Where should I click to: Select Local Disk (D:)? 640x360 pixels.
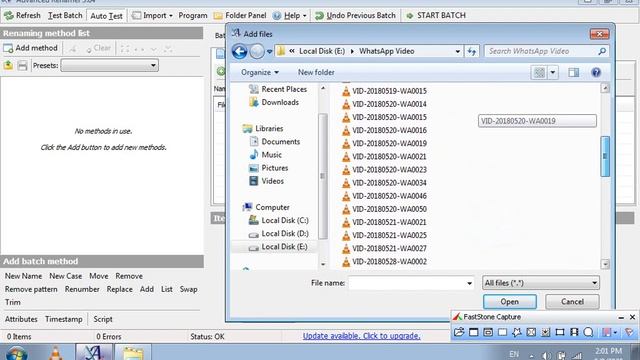[x=279, y=233]
